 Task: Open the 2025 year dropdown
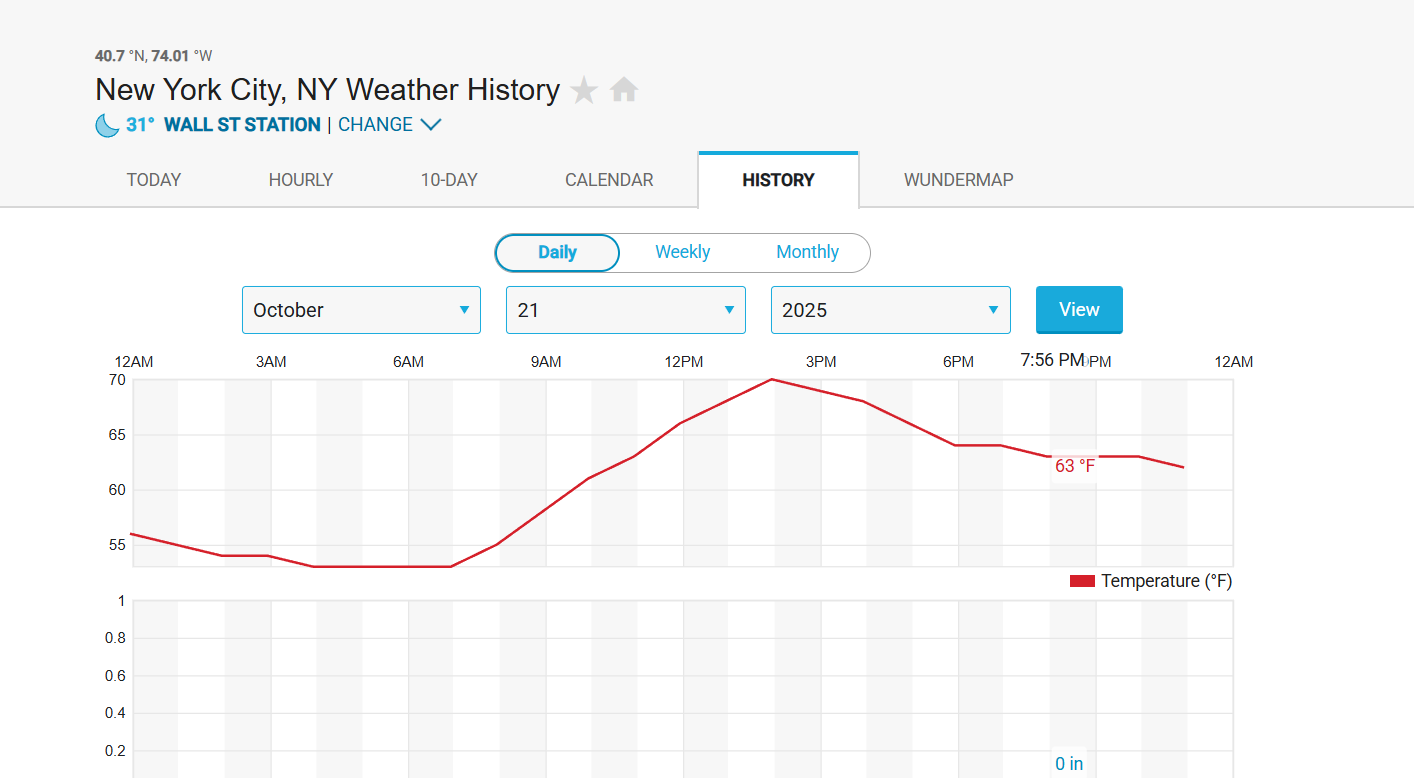[x=890, y=310]
